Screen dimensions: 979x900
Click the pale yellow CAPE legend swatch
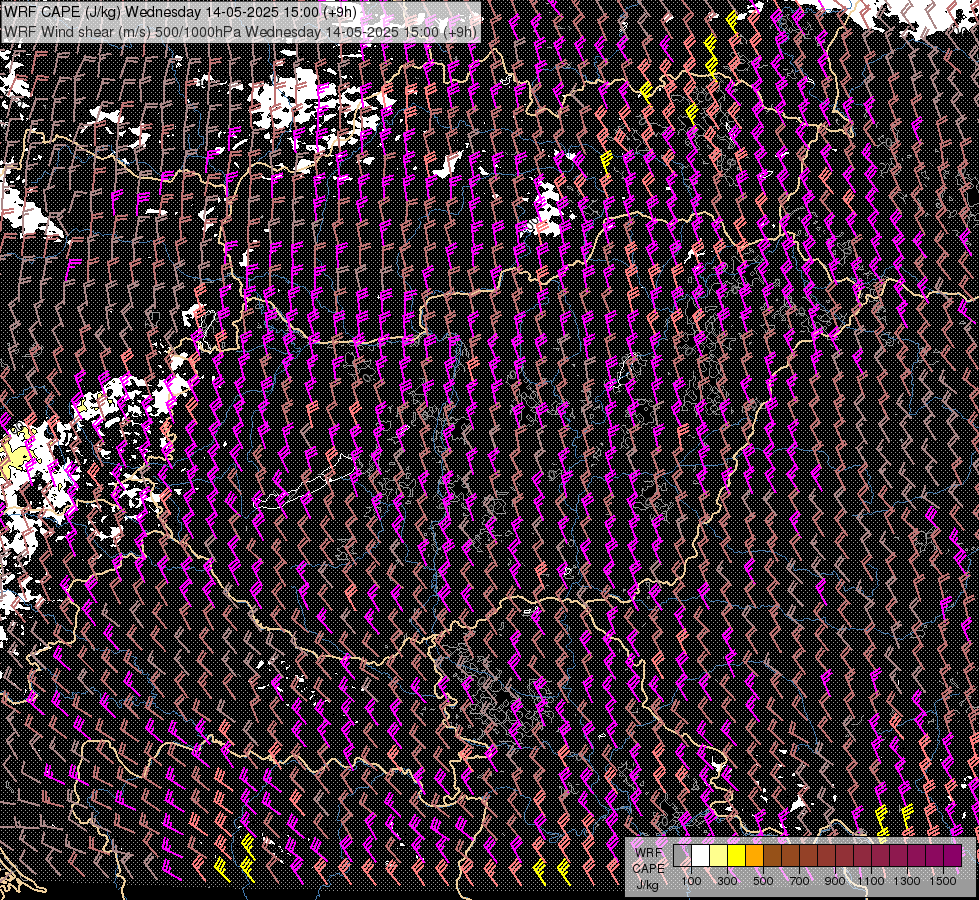[719, 856]
